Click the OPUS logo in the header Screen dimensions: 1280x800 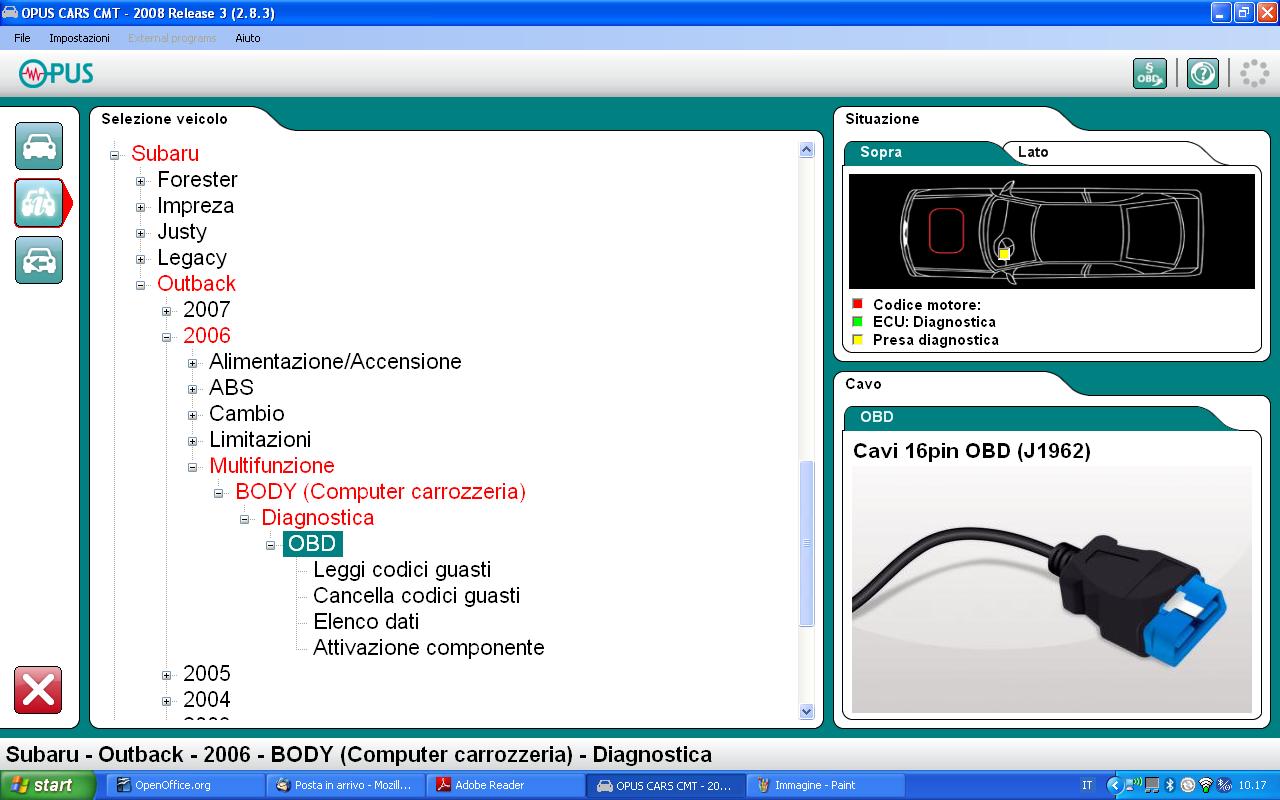pyautogui.click(x=56, y=73)
